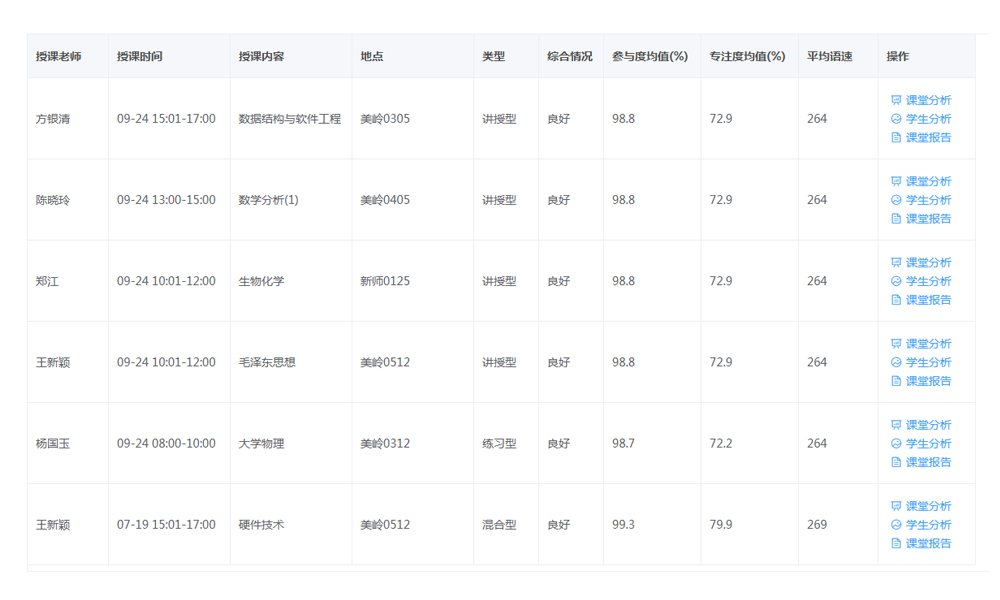1000x600 pixels.
Task: Click the student analysis smiley icon for 陈晓玲's class
Action: tap(895, 200)
